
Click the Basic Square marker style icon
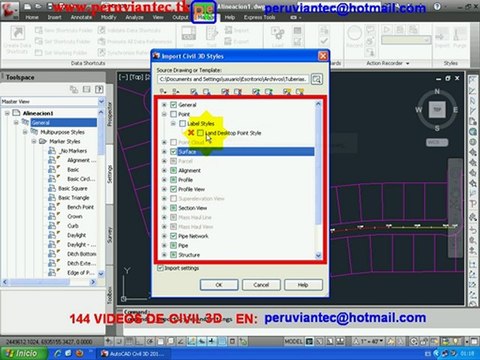pos(52,188)
